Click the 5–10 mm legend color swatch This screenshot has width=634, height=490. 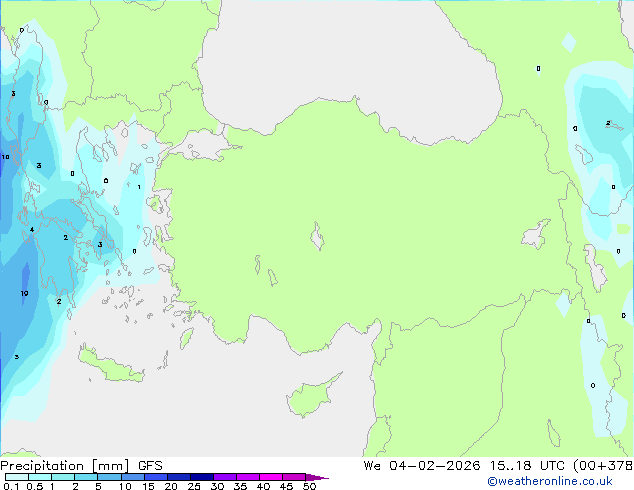point(109,477)
